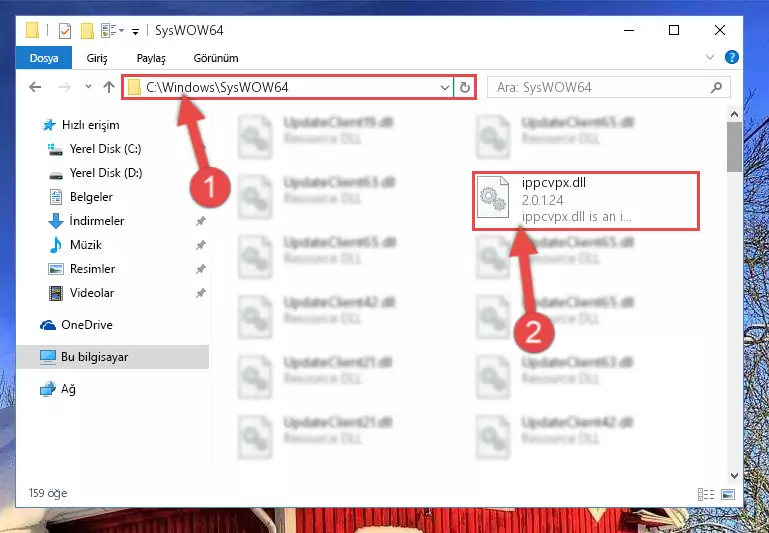769x533 pixels.
Task: Click the scrollbar up arrow
Action: 734,114
